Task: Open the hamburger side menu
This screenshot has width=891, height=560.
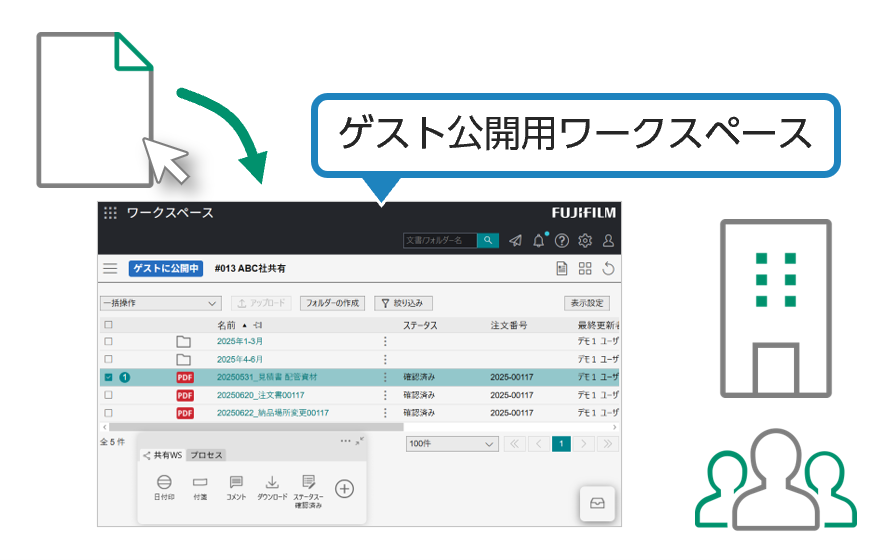Action: coord(110,268)
